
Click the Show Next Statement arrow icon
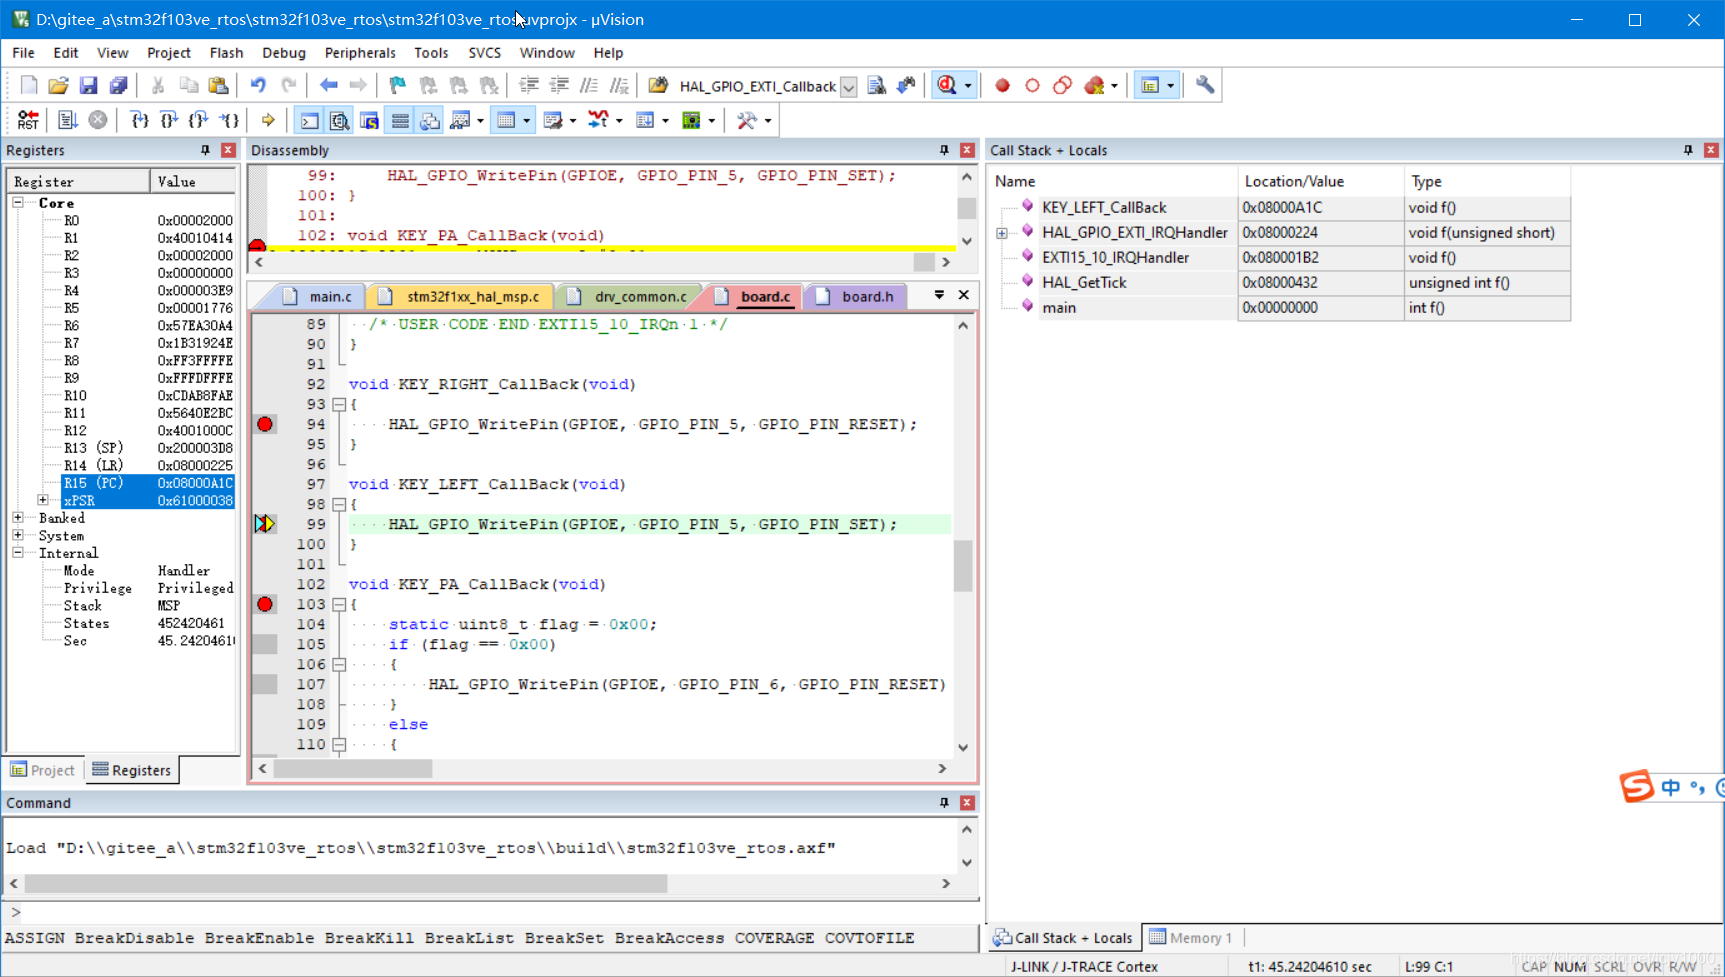point(268,120)
